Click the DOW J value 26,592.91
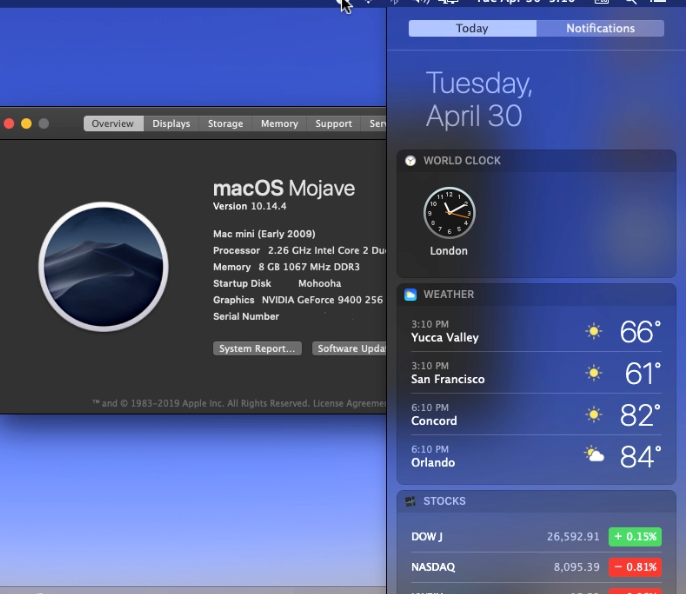 point(573,537)
